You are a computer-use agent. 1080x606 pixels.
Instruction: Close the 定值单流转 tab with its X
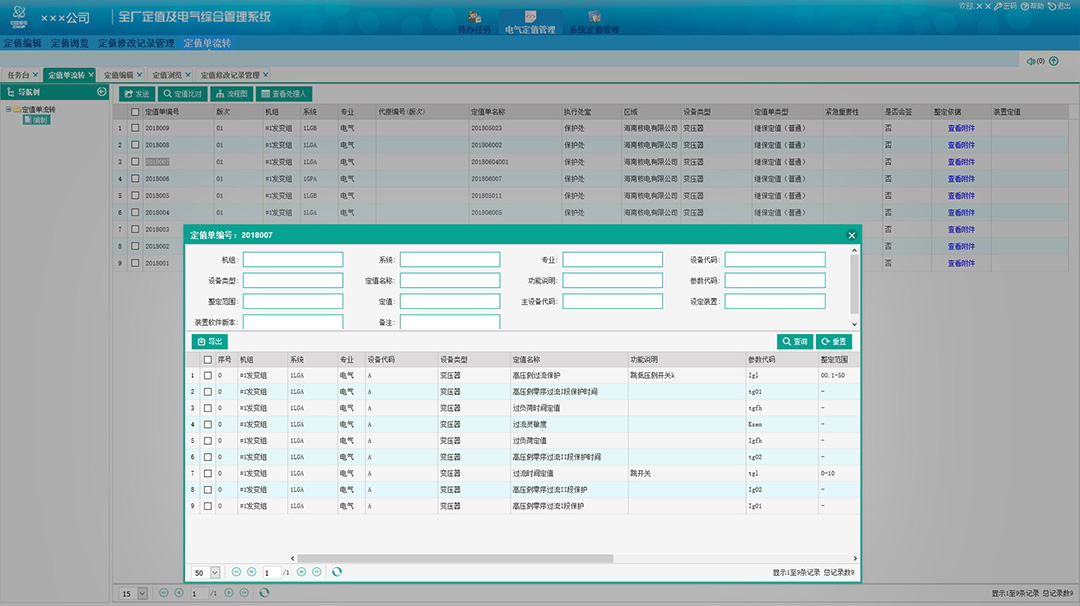(x=91, y=75)
